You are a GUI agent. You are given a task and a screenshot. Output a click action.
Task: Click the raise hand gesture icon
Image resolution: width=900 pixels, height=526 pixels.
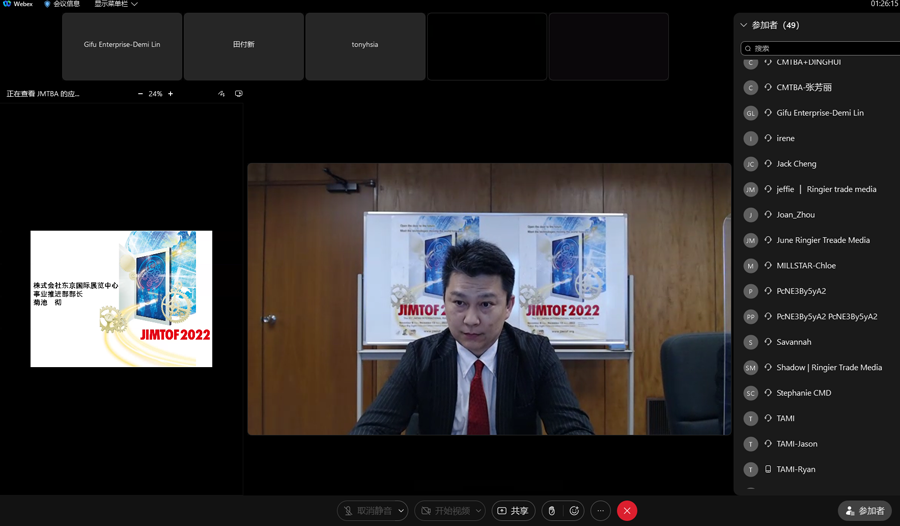551,511
